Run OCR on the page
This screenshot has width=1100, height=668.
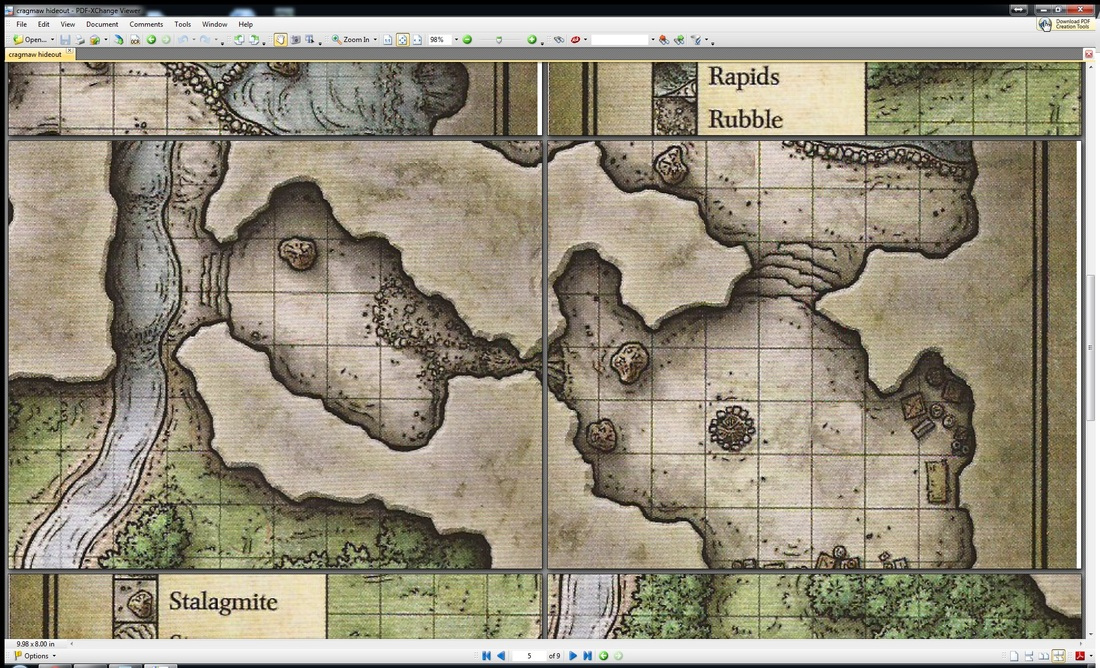[x=135, y=40]
